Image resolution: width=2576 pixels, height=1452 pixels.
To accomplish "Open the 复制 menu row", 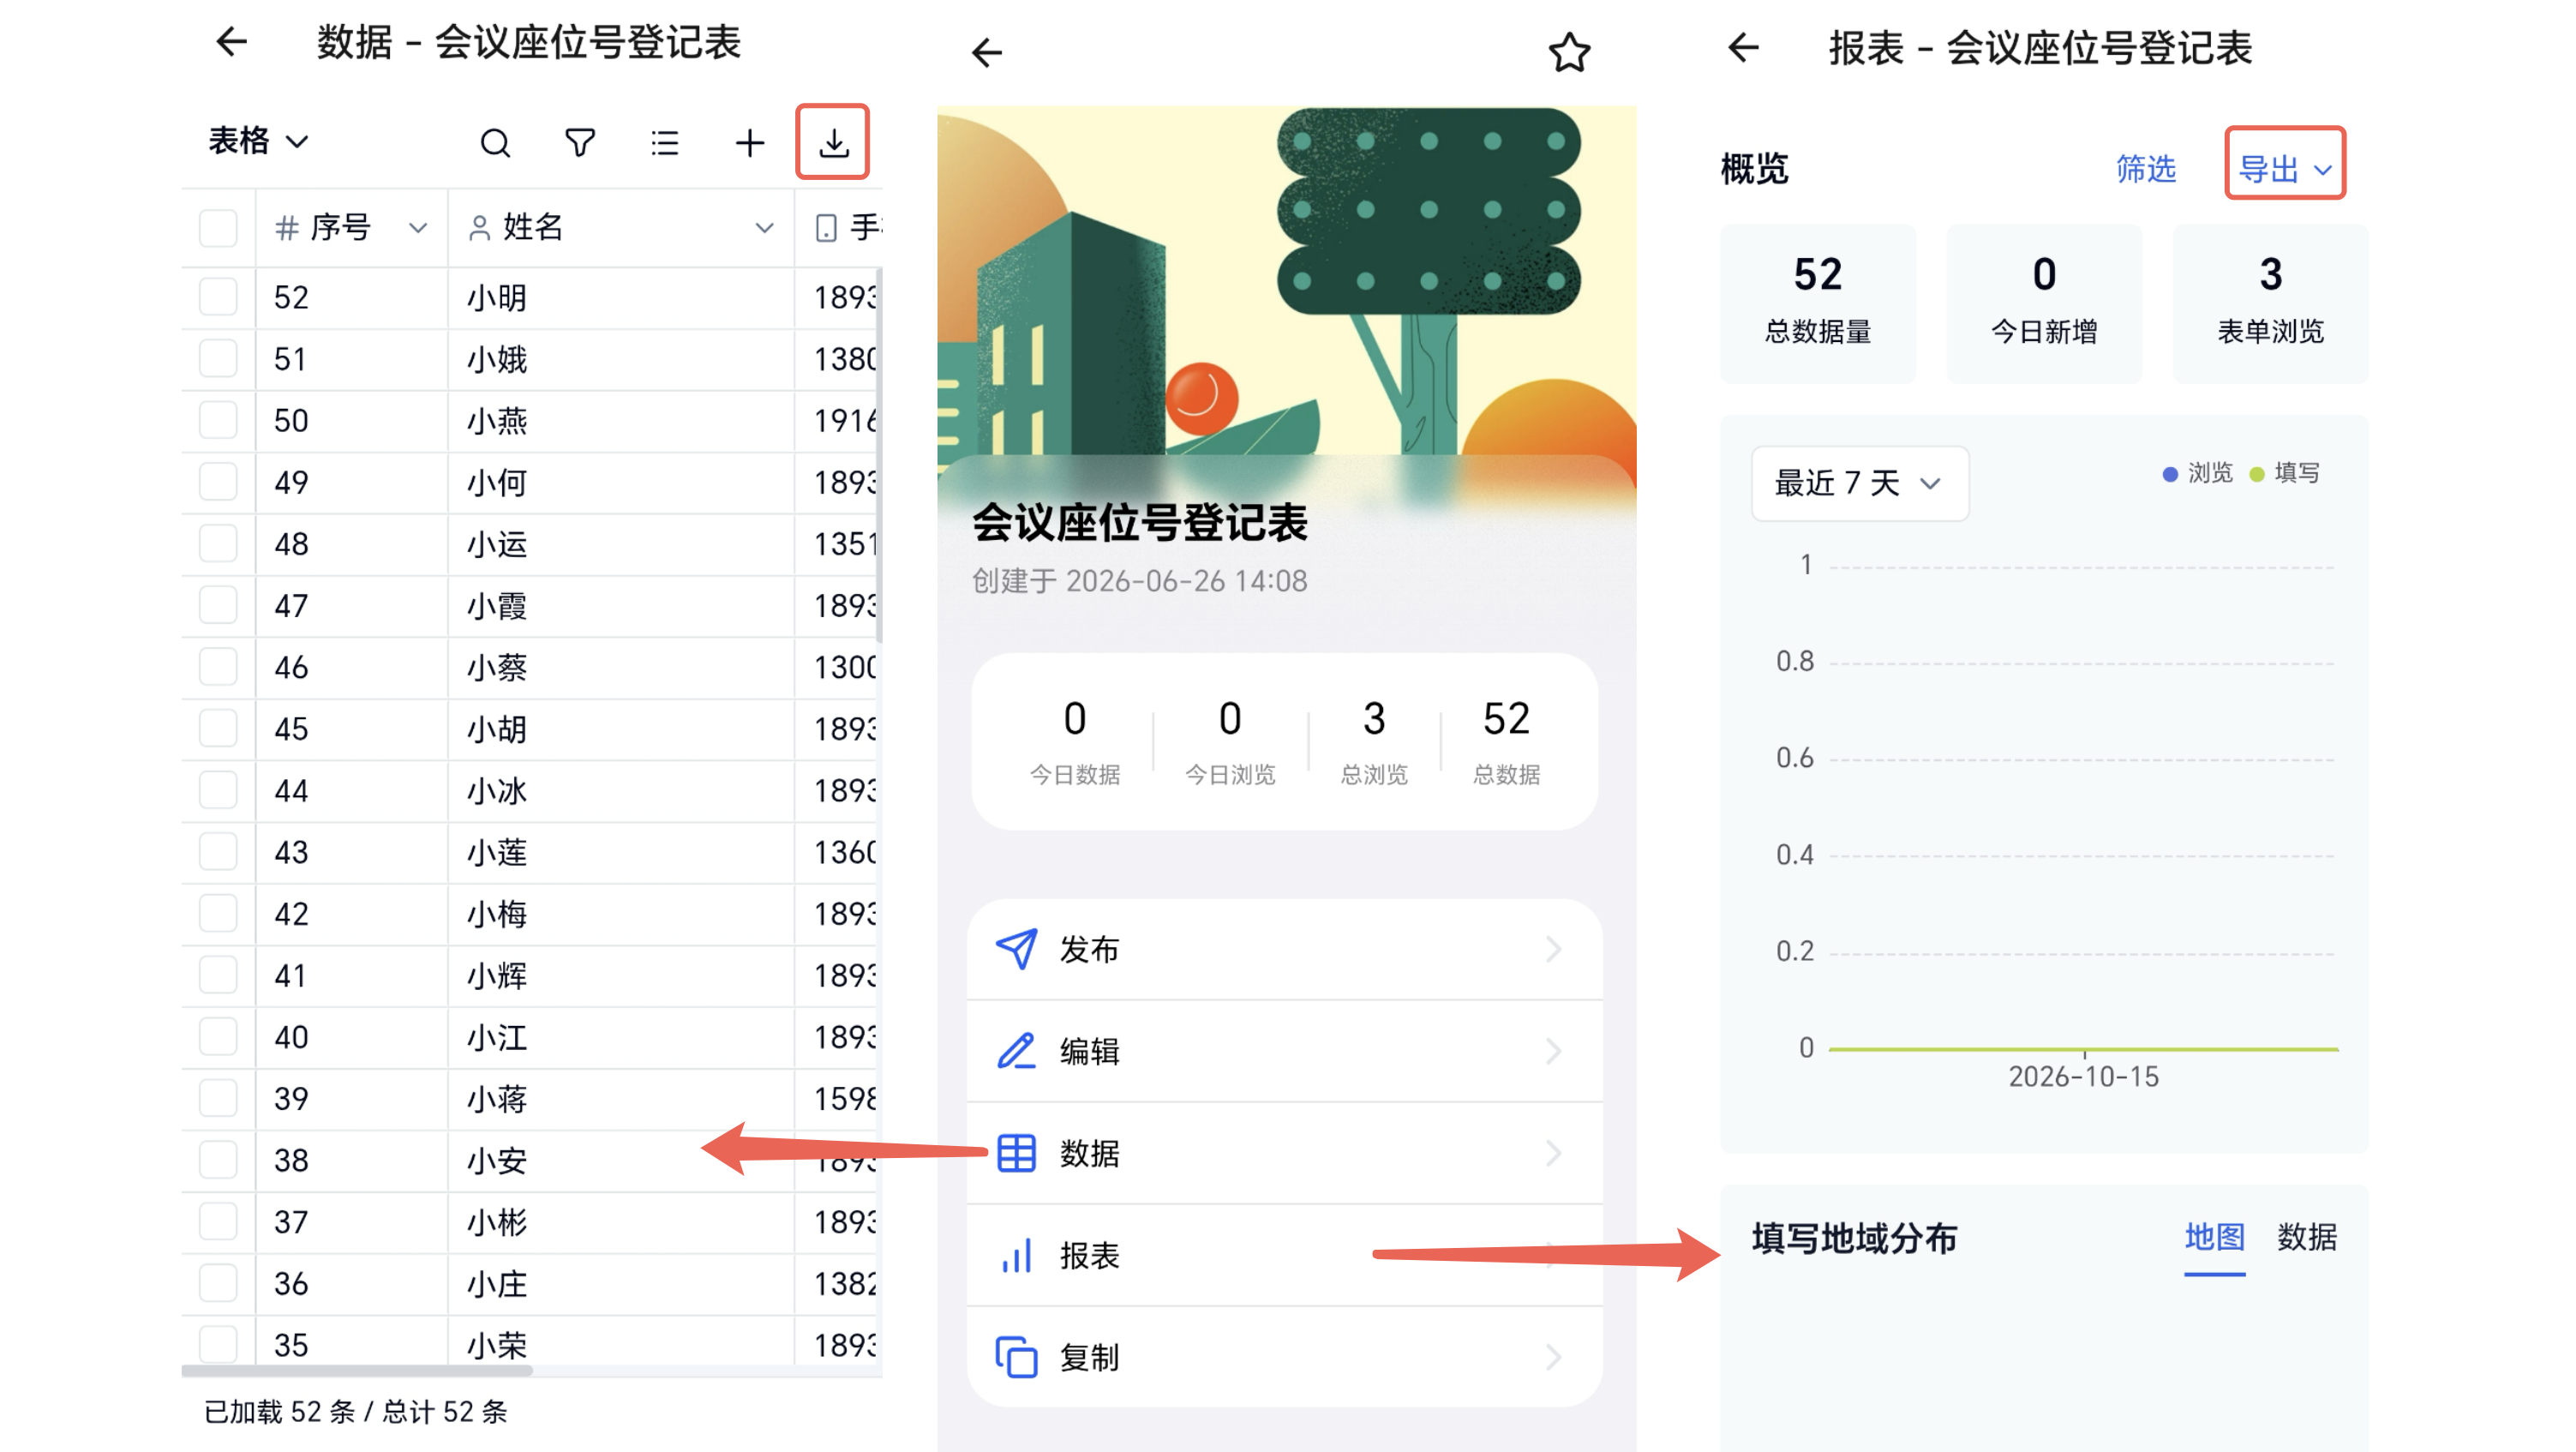I will click(1284, 1357).
